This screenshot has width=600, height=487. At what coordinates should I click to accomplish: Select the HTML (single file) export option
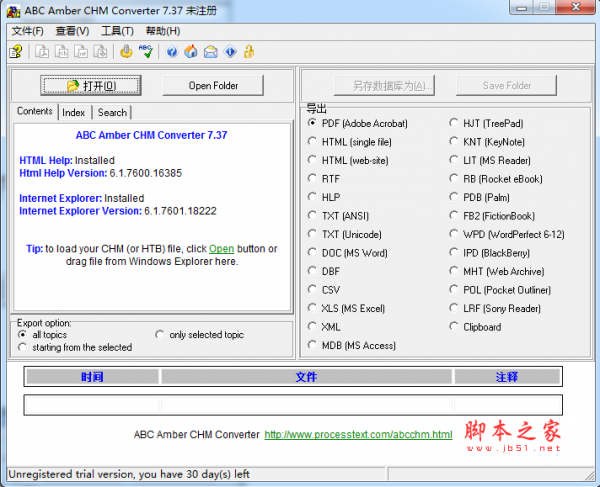click(x=313, y=142)
